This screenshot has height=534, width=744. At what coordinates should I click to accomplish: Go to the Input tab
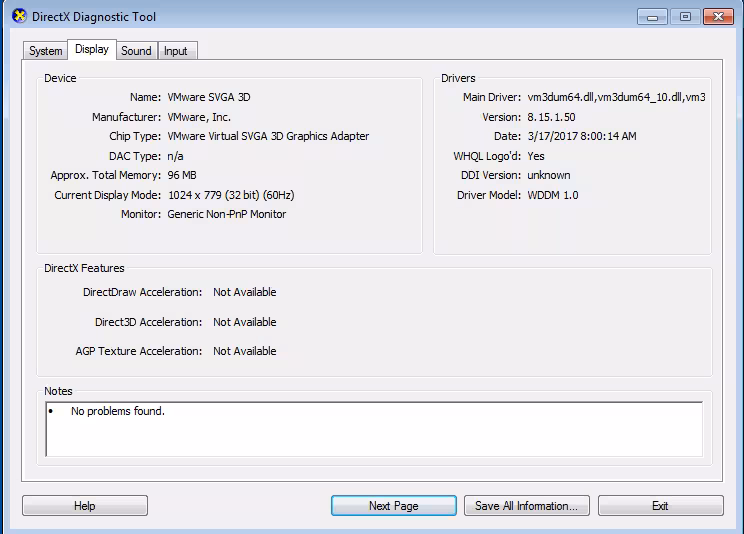[x=176, y=51]
